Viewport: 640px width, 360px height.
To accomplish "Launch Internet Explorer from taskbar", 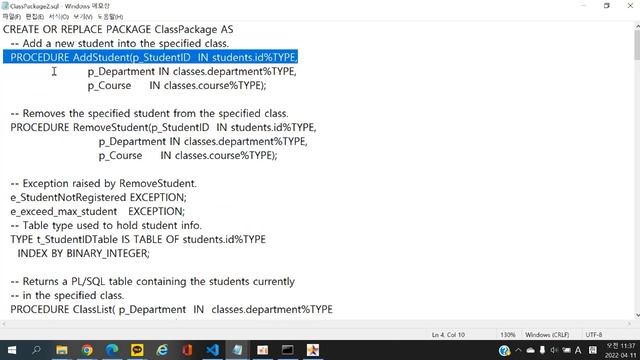I will (162, 350).
